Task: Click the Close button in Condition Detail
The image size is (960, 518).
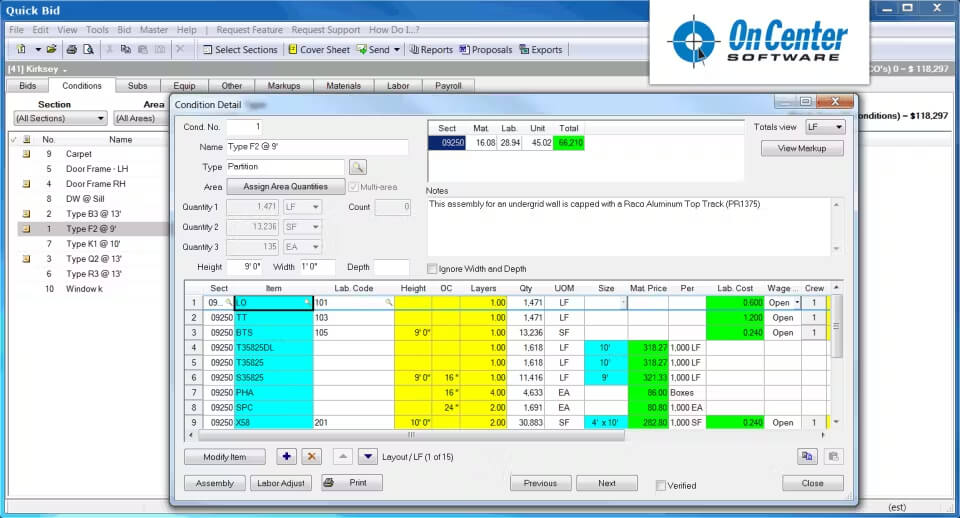Action: pos(812,483)
